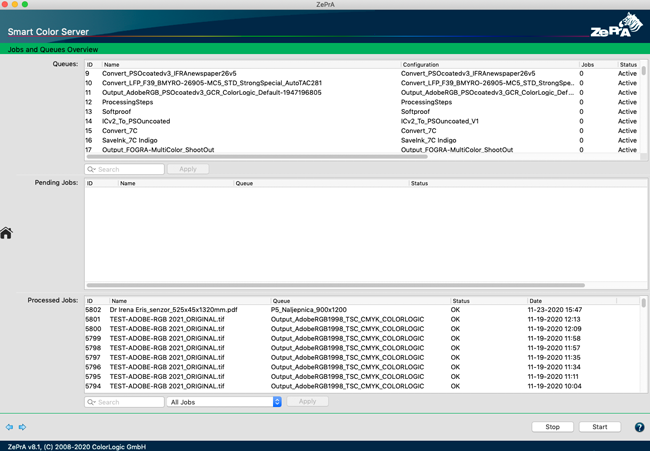The height and width of the screenshot is (451, 650).
Task: Select queue Convert_PSOcoatedv3_IFRAnewspaper26v5
Action: 363,73
